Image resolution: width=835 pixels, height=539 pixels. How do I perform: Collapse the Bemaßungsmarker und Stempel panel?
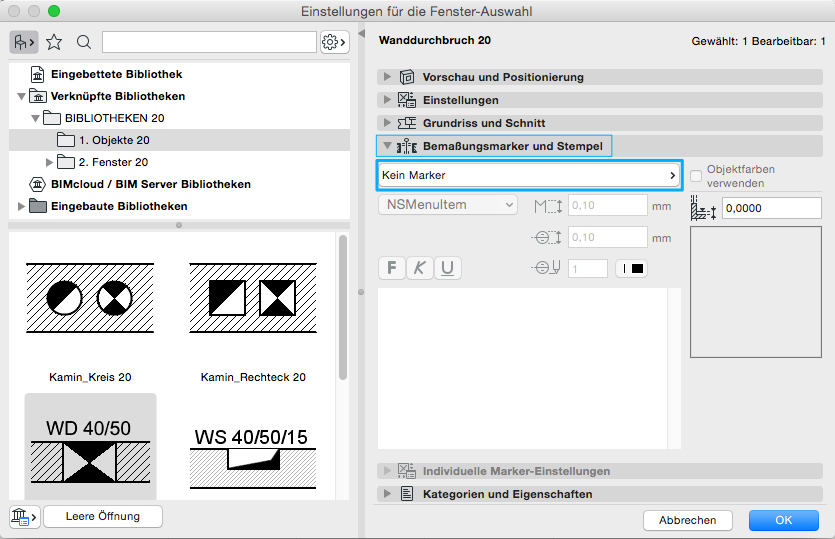point(388,146)
